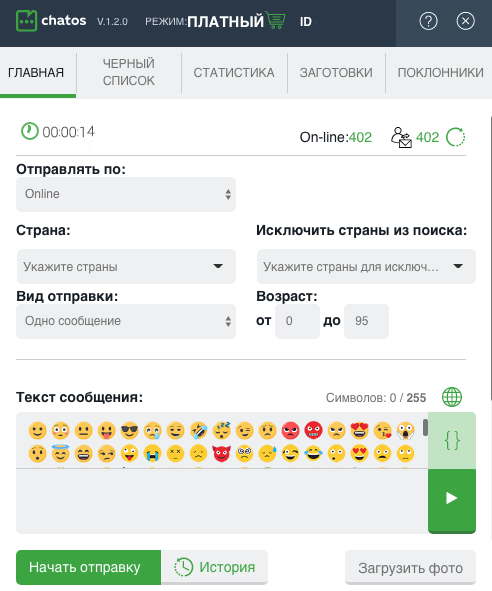
Task: Click the chatos logo icon
Action: tap(26, 20)
